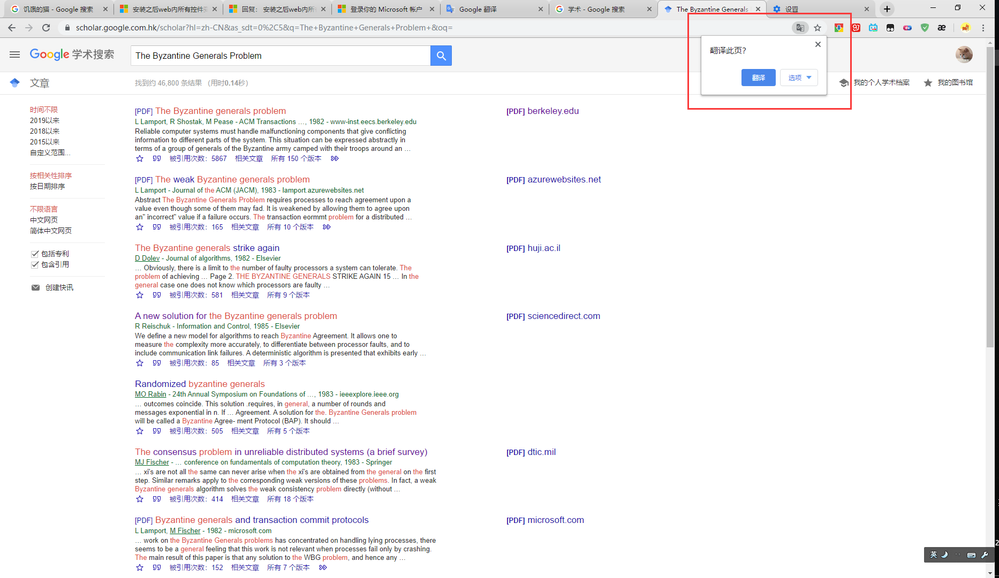The image size is (999, 578).
Task: Click the page vertical scrollbar
Action: click(989, 198)
